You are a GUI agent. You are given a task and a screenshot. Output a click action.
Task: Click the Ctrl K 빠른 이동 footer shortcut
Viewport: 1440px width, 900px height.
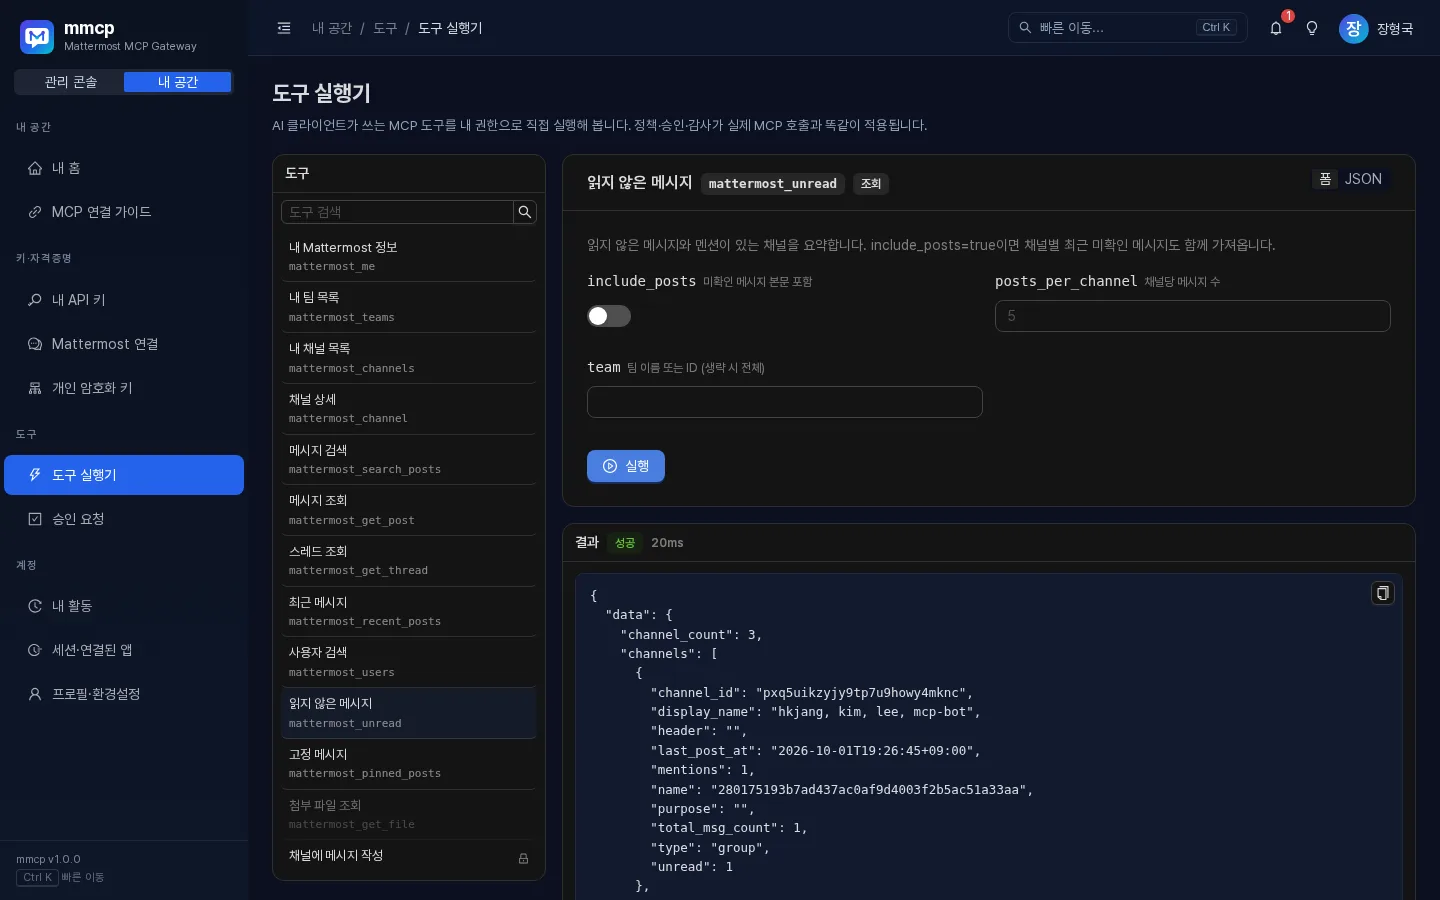(x=60, y=877)
